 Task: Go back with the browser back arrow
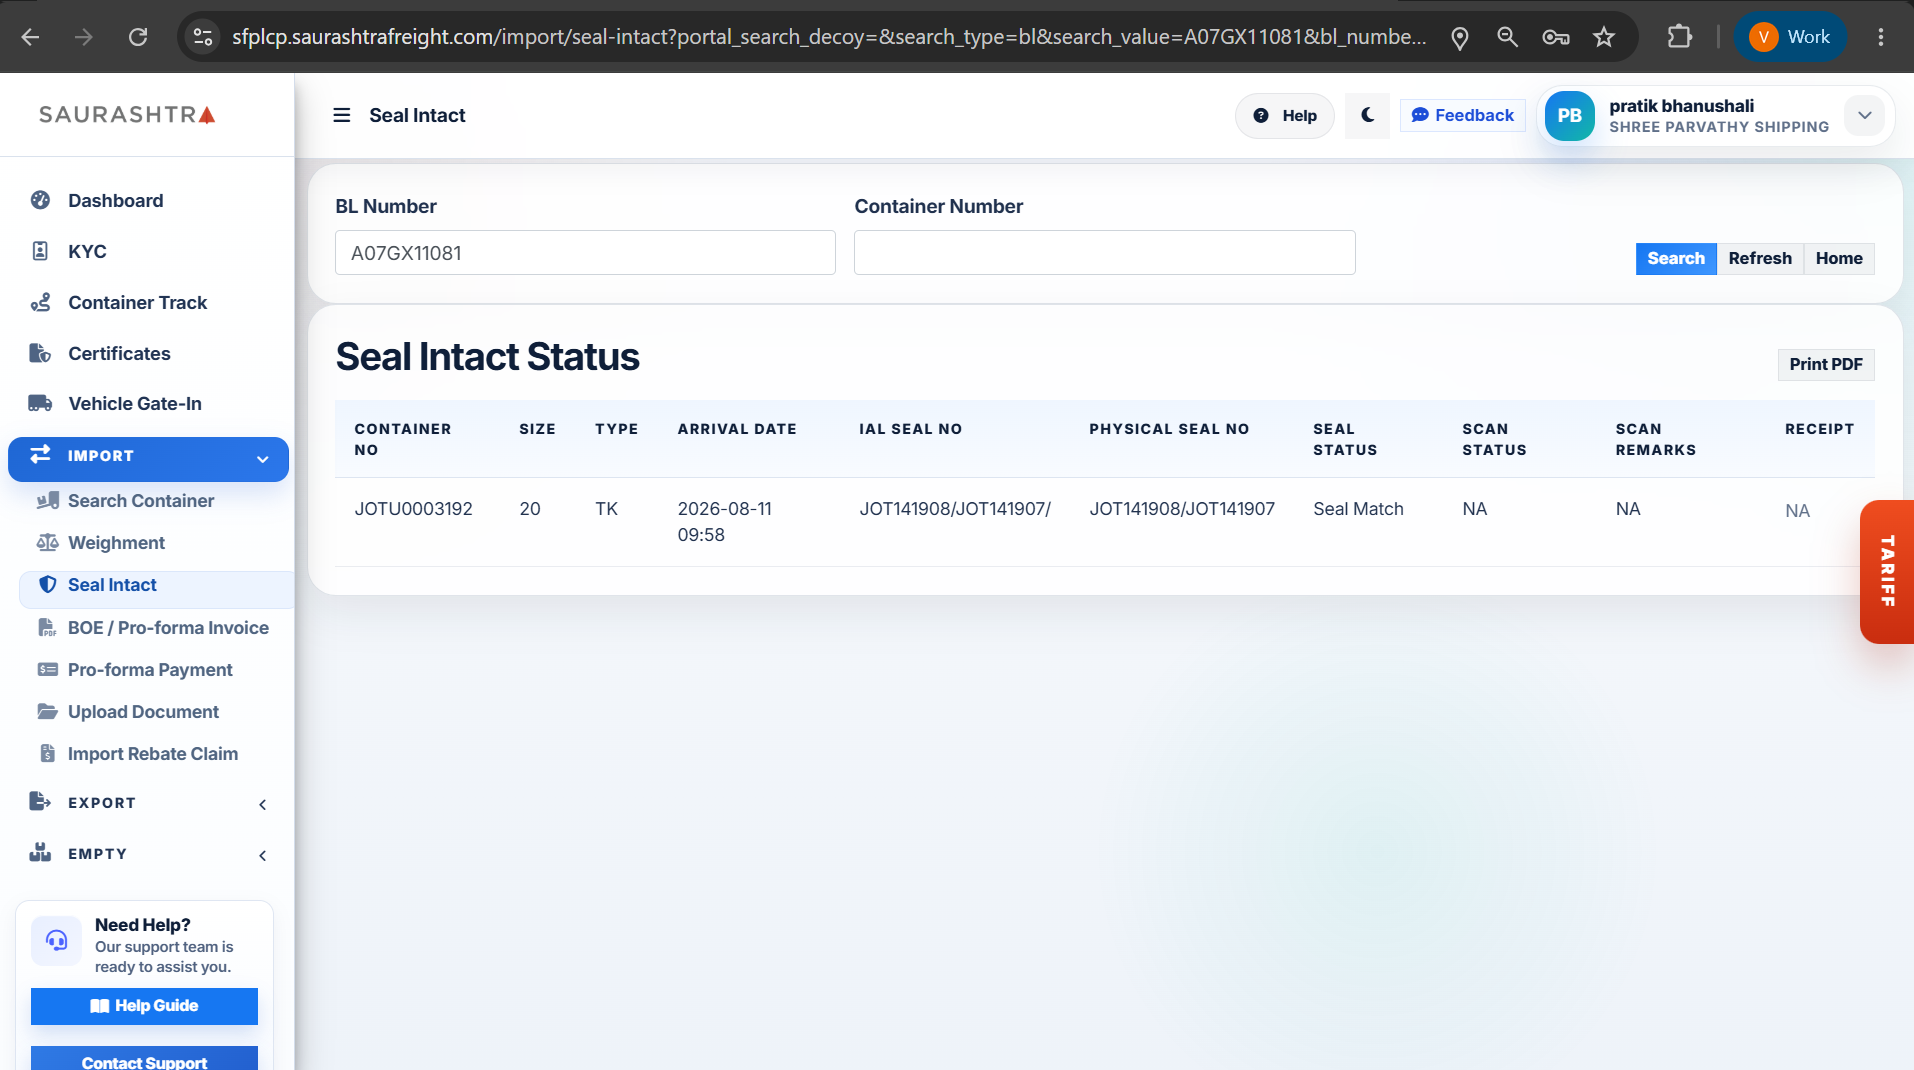click(x=31, y=37)
